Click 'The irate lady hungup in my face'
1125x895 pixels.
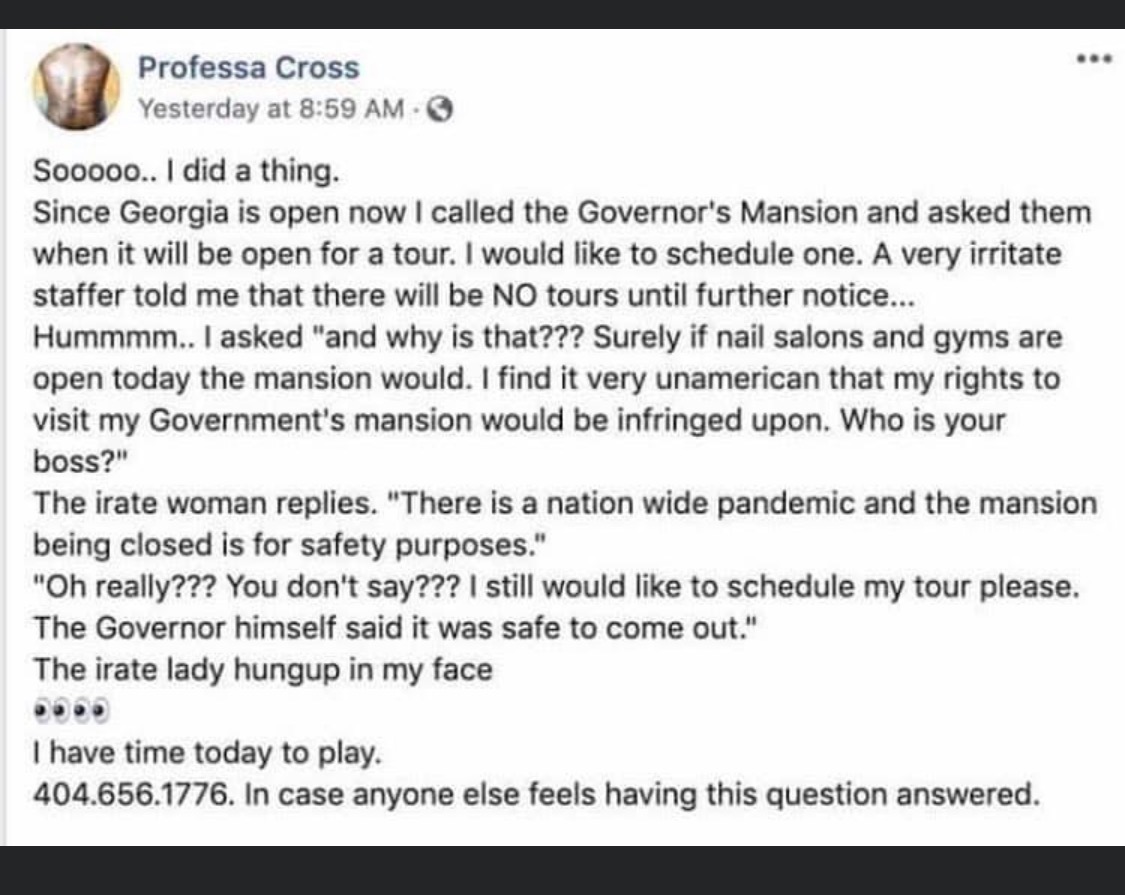pos(263,669)
